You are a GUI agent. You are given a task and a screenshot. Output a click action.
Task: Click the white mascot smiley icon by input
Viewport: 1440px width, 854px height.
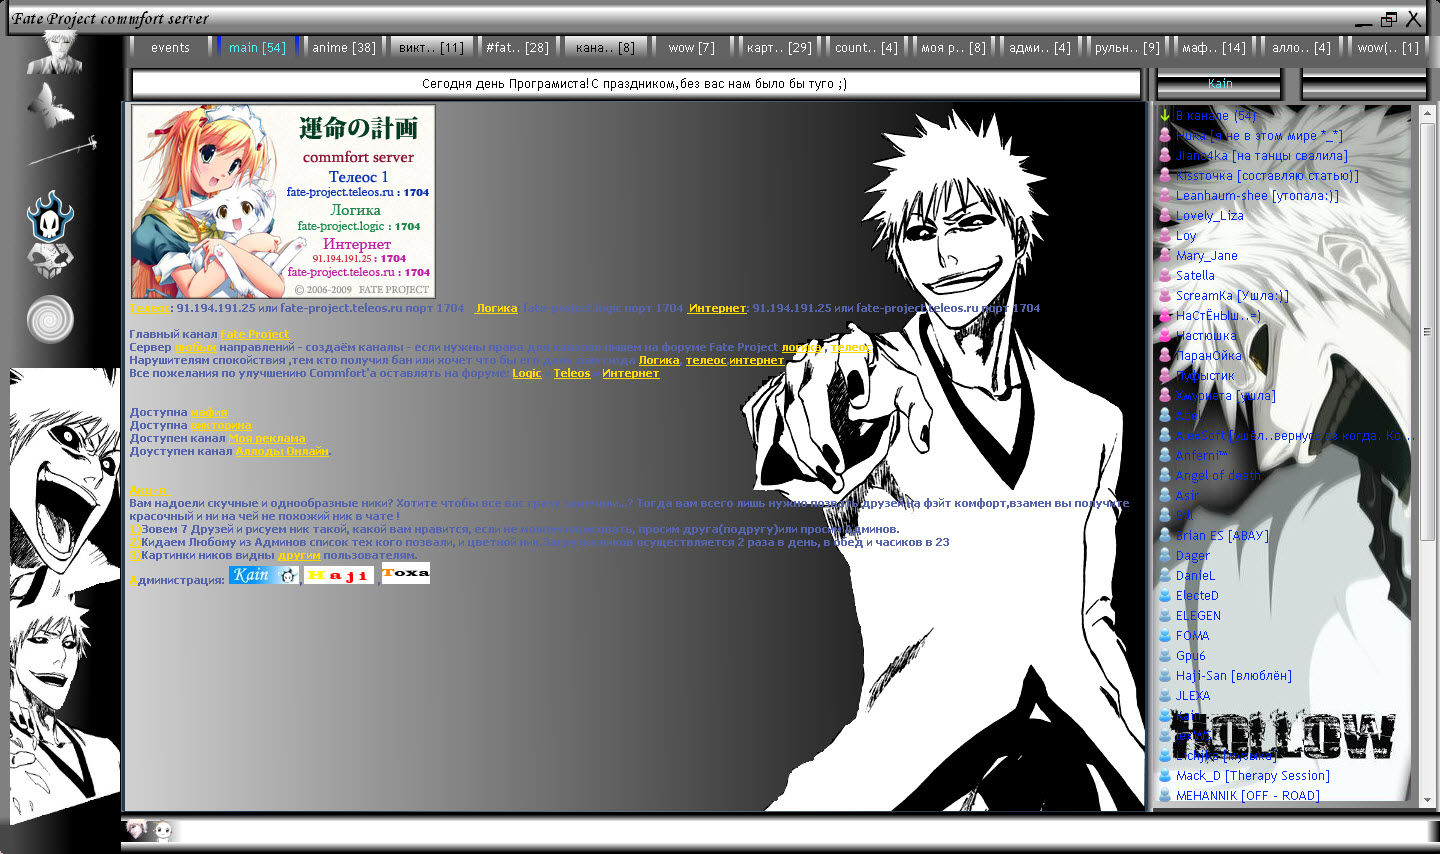point(163,830)
